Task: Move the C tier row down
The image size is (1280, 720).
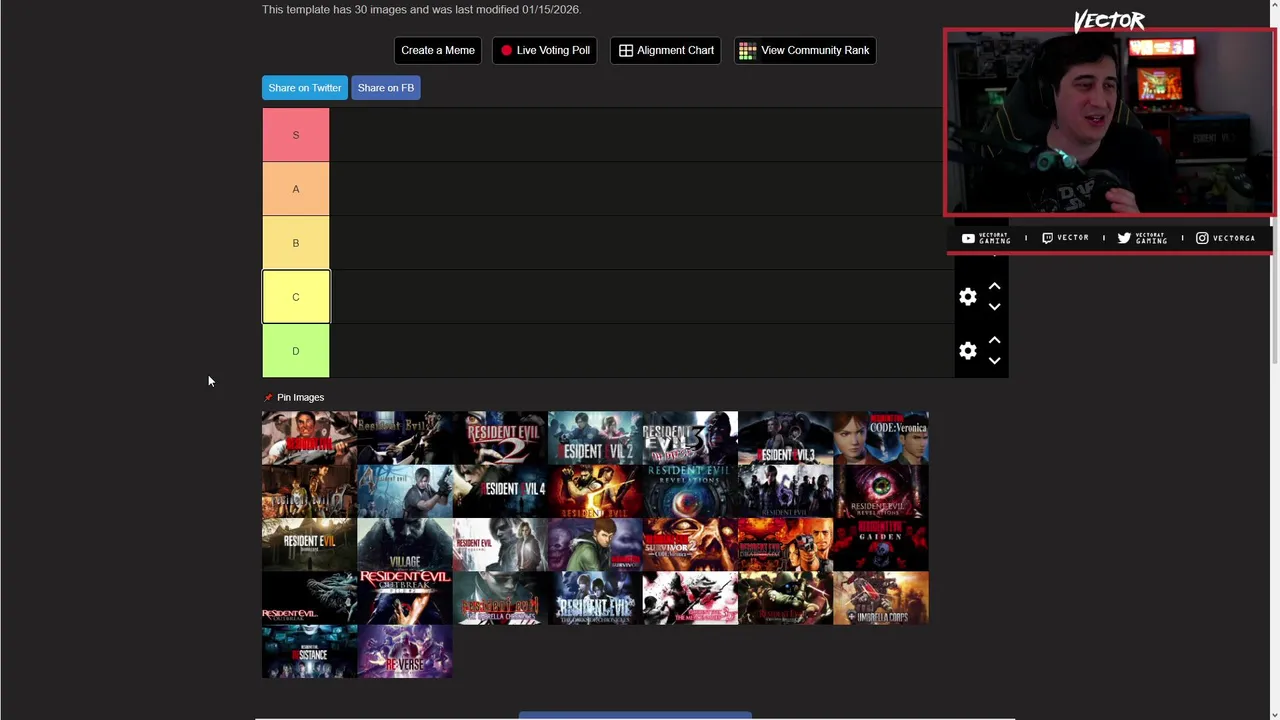Action: [x=994, y=307]
